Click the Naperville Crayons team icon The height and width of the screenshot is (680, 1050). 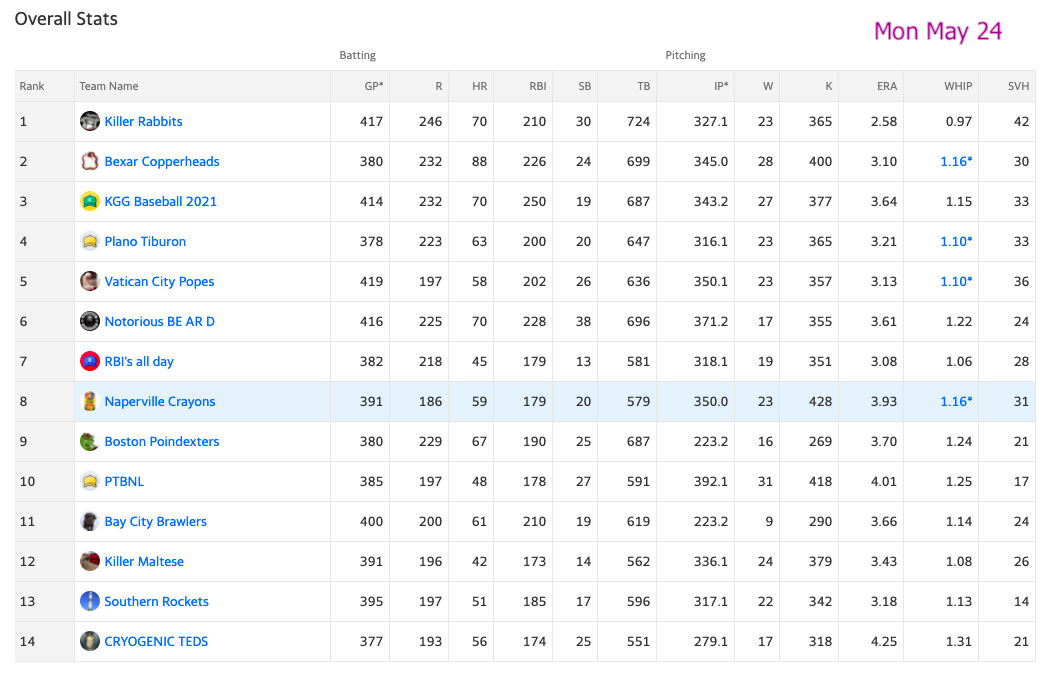tap(90, 401)
